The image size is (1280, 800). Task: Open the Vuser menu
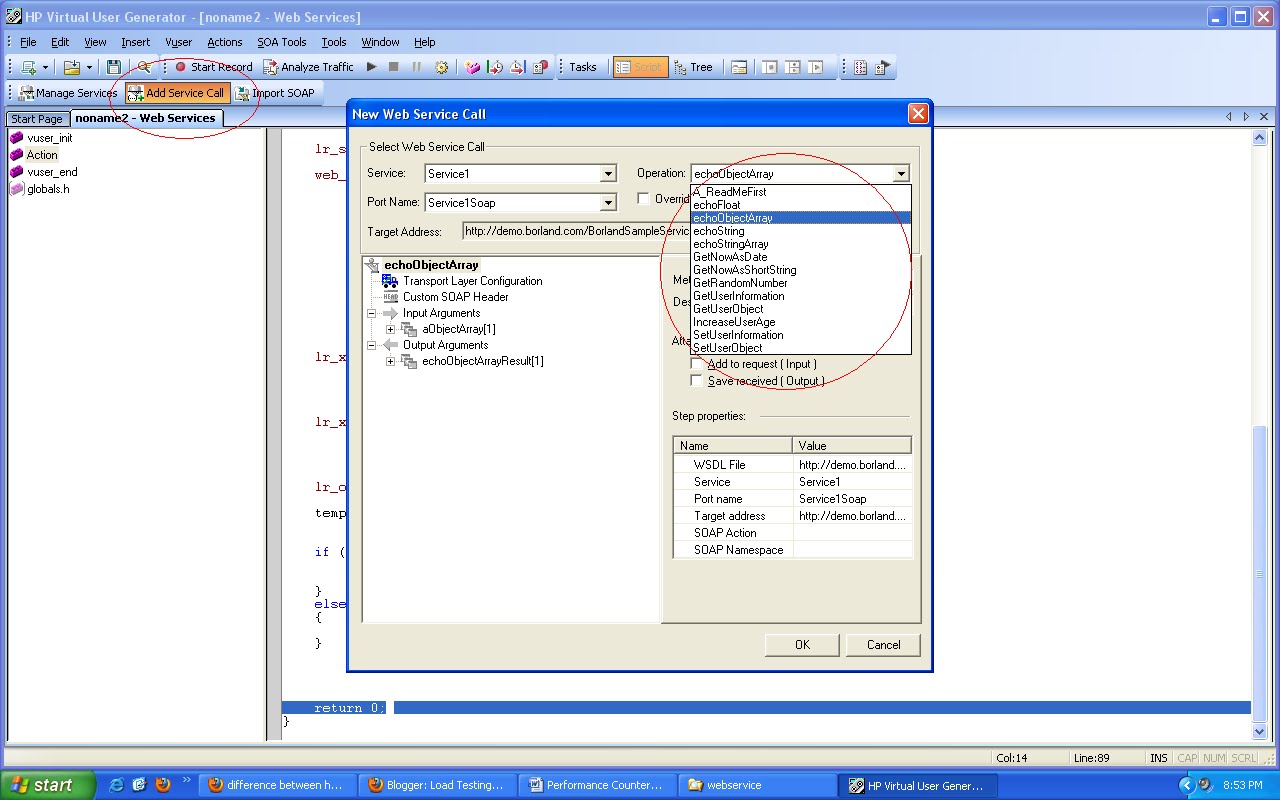click(x=179, y=42)
